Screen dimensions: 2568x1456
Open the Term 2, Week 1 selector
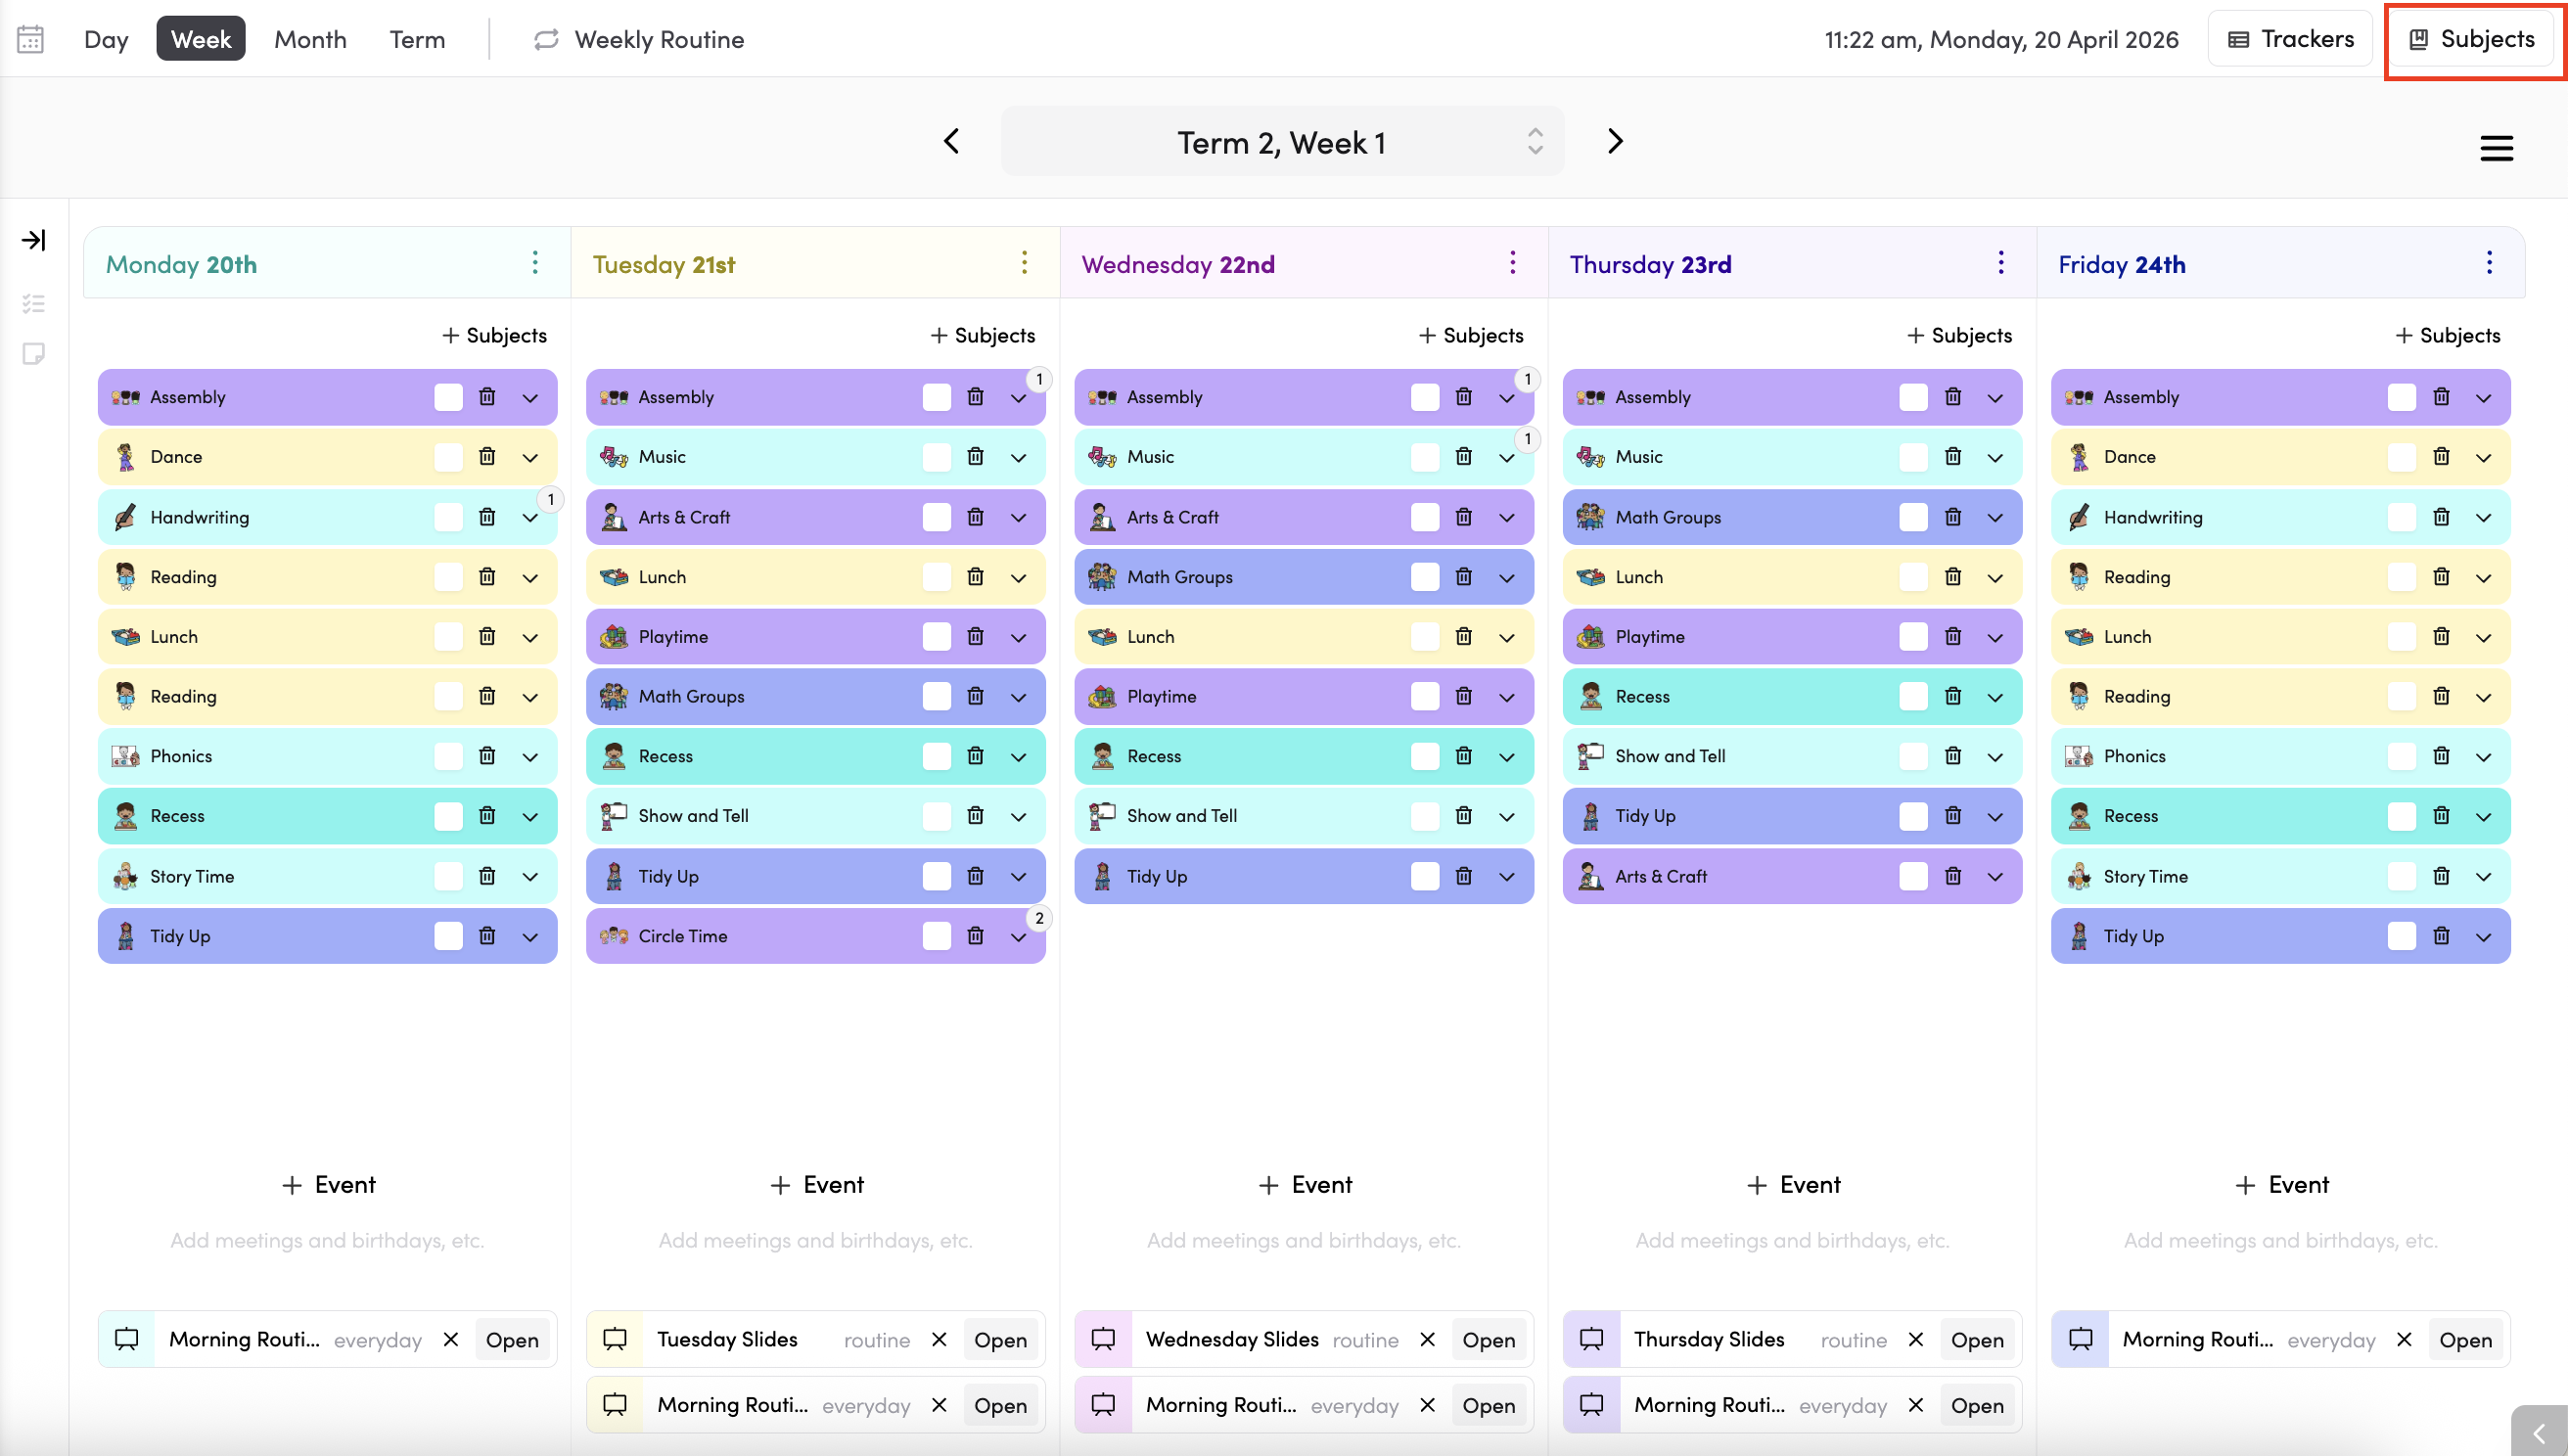[x=1282, y=142]
